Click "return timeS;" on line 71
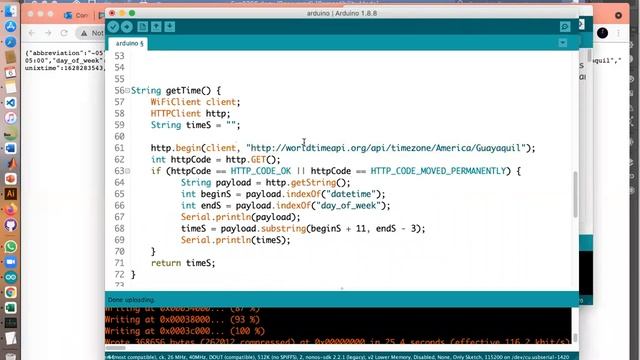Viewport: 640px width, 360px height. tap(183, 263)
